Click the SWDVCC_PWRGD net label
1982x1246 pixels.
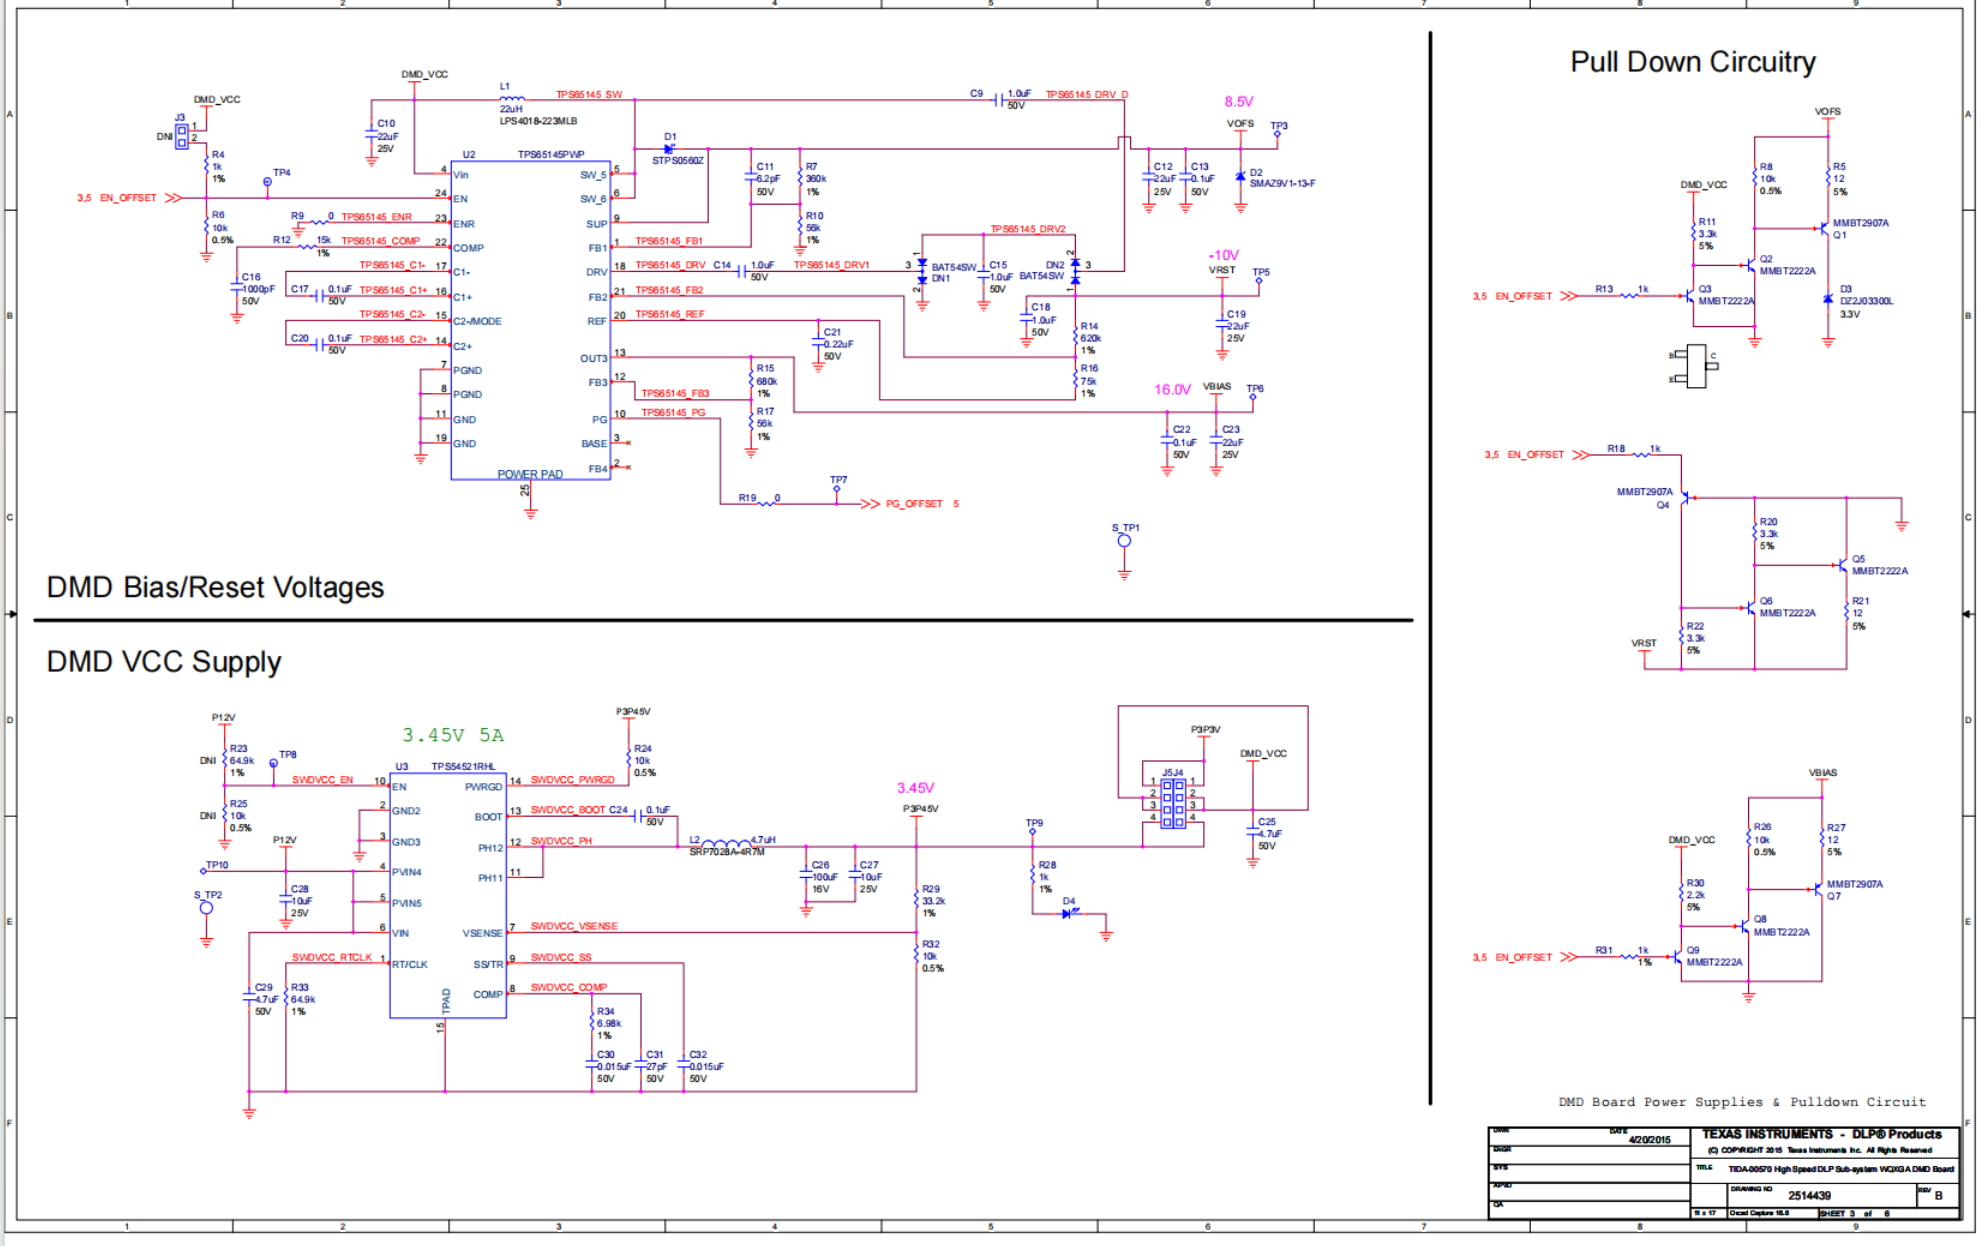pyautogui.click(x=572, y=780)
